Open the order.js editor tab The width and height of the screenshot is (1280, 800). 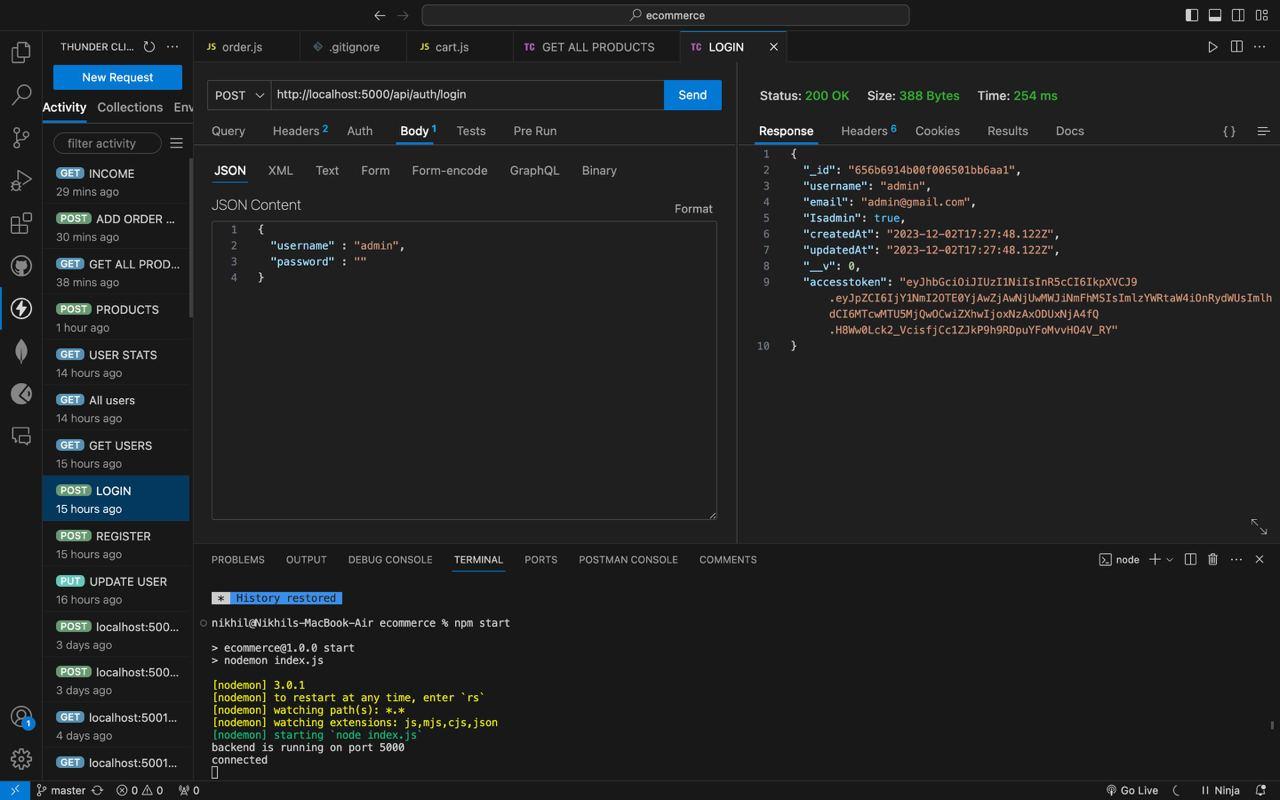pyautogui.click(x=242, y=47)
